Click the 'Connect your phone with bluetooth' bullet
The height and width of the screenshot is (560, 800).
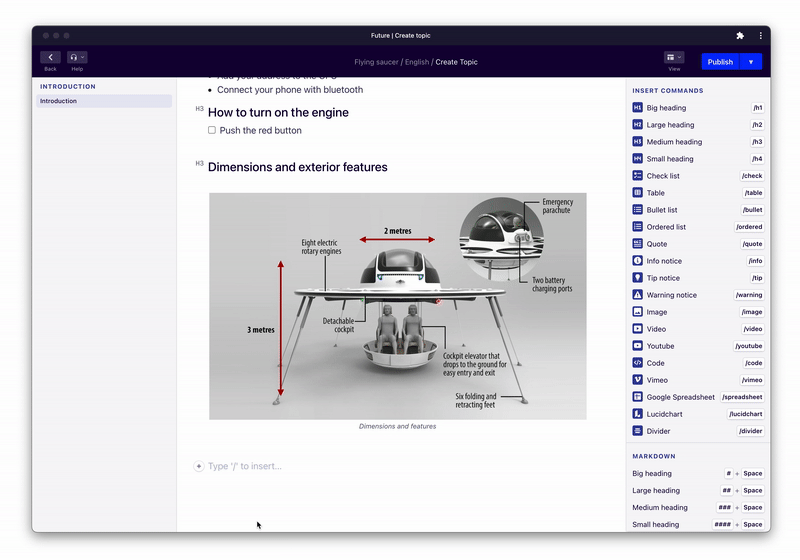(x=290, y=90)
